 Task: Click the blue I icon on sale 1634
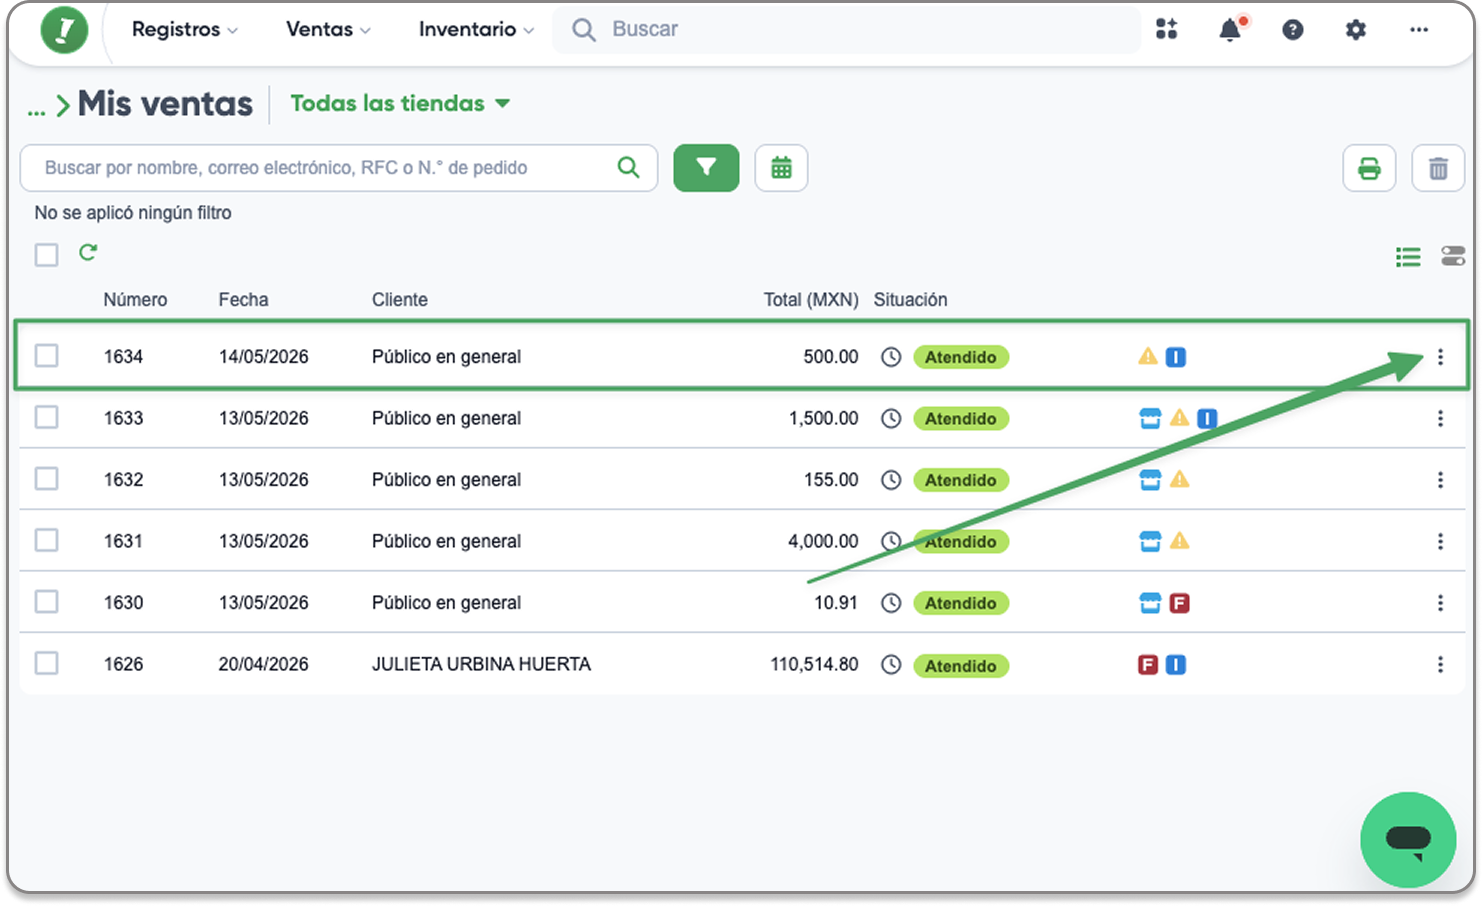click(x=1176, y=357)
